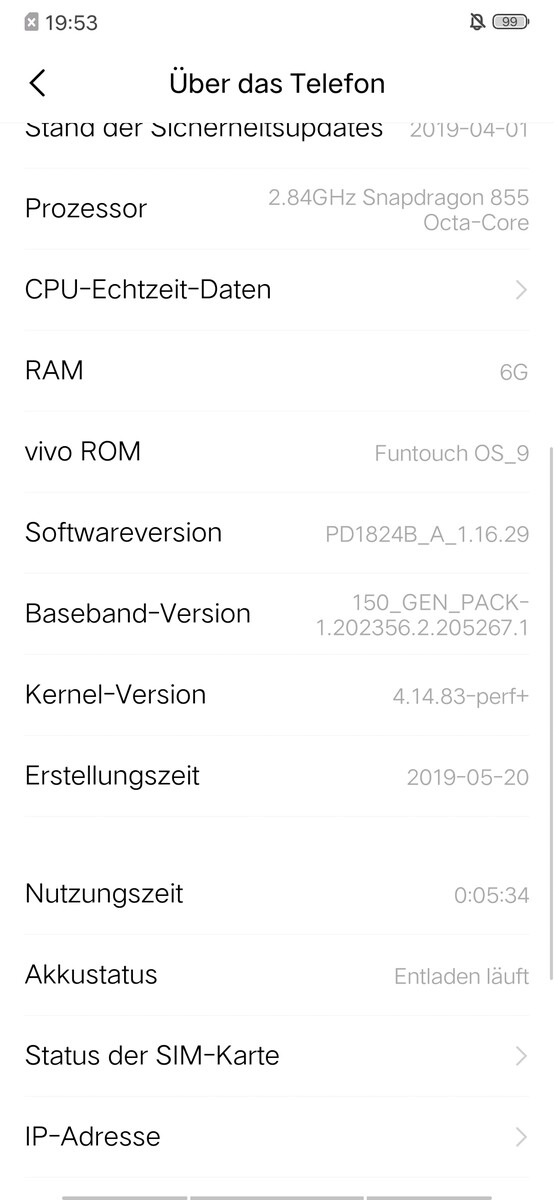Select the Status der SIM-Karte row
The width and height of the screenshot is (554, 1200).
tap(277, 1055)
